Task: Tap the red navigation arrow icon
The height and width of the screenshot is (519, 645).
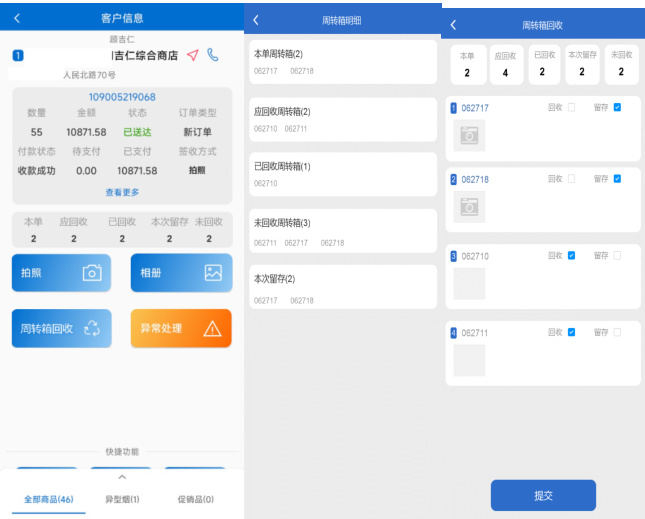Action: (x=193, y=55)
